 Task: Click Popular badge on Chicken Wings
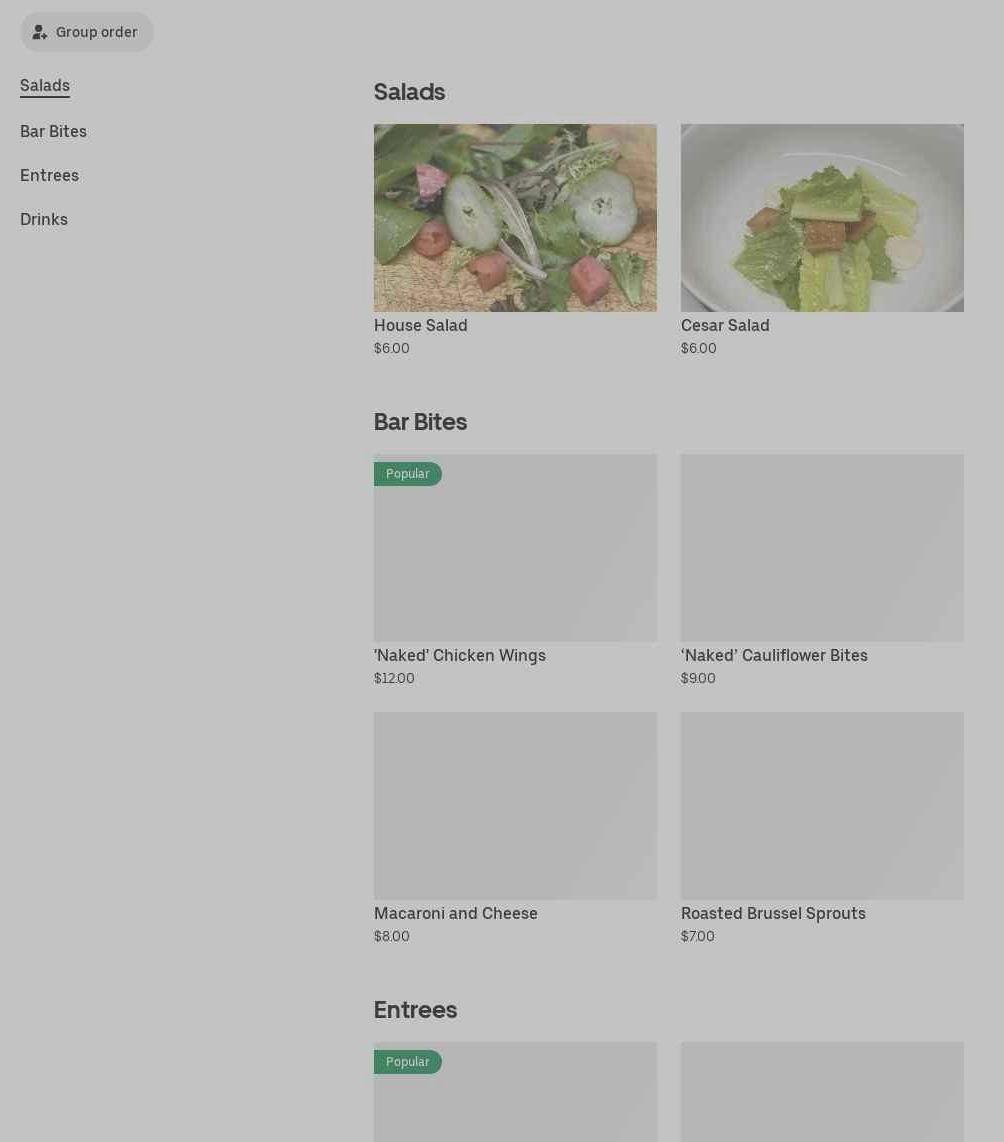tap(408, 473)
